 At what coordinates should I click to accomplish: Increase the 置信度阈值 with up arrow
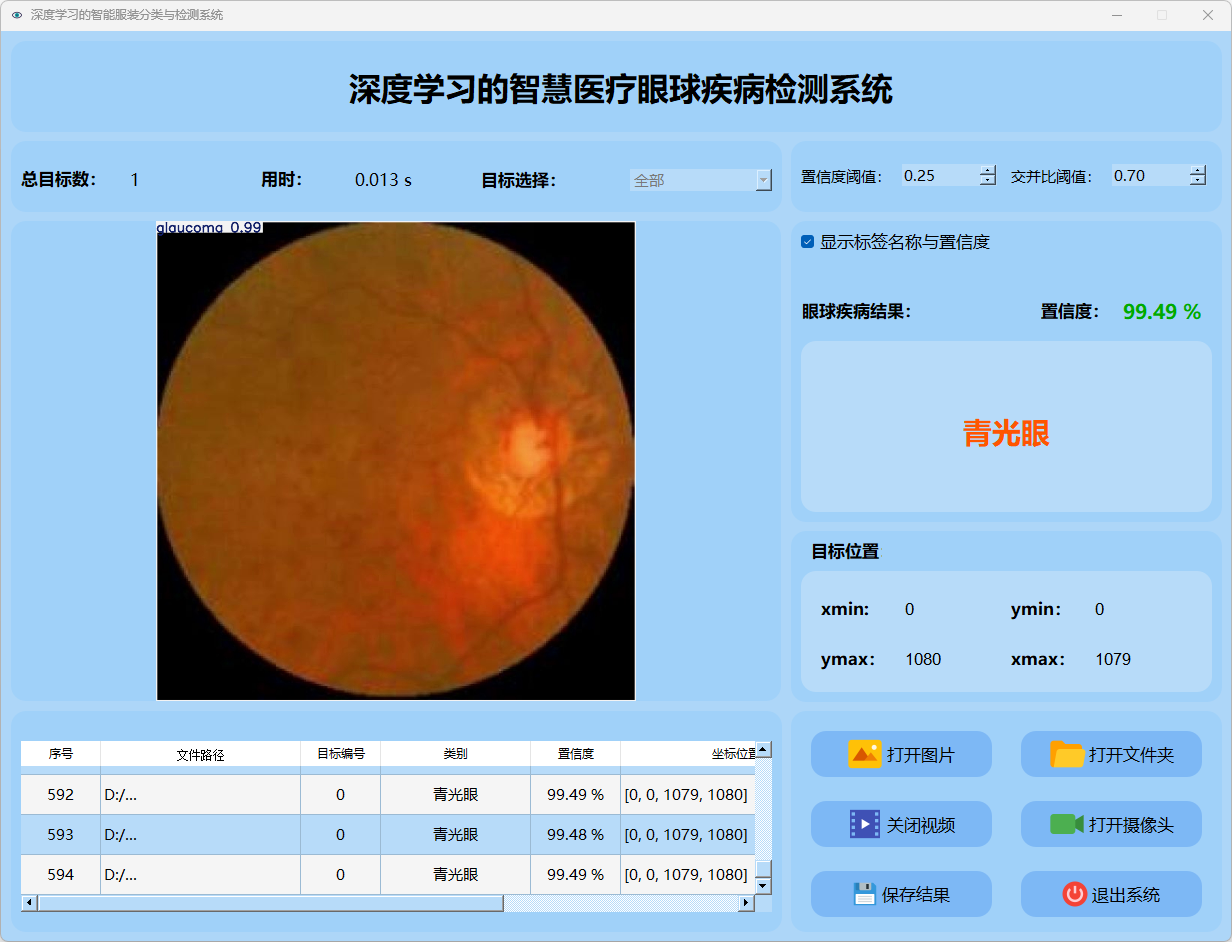[988, 170]
